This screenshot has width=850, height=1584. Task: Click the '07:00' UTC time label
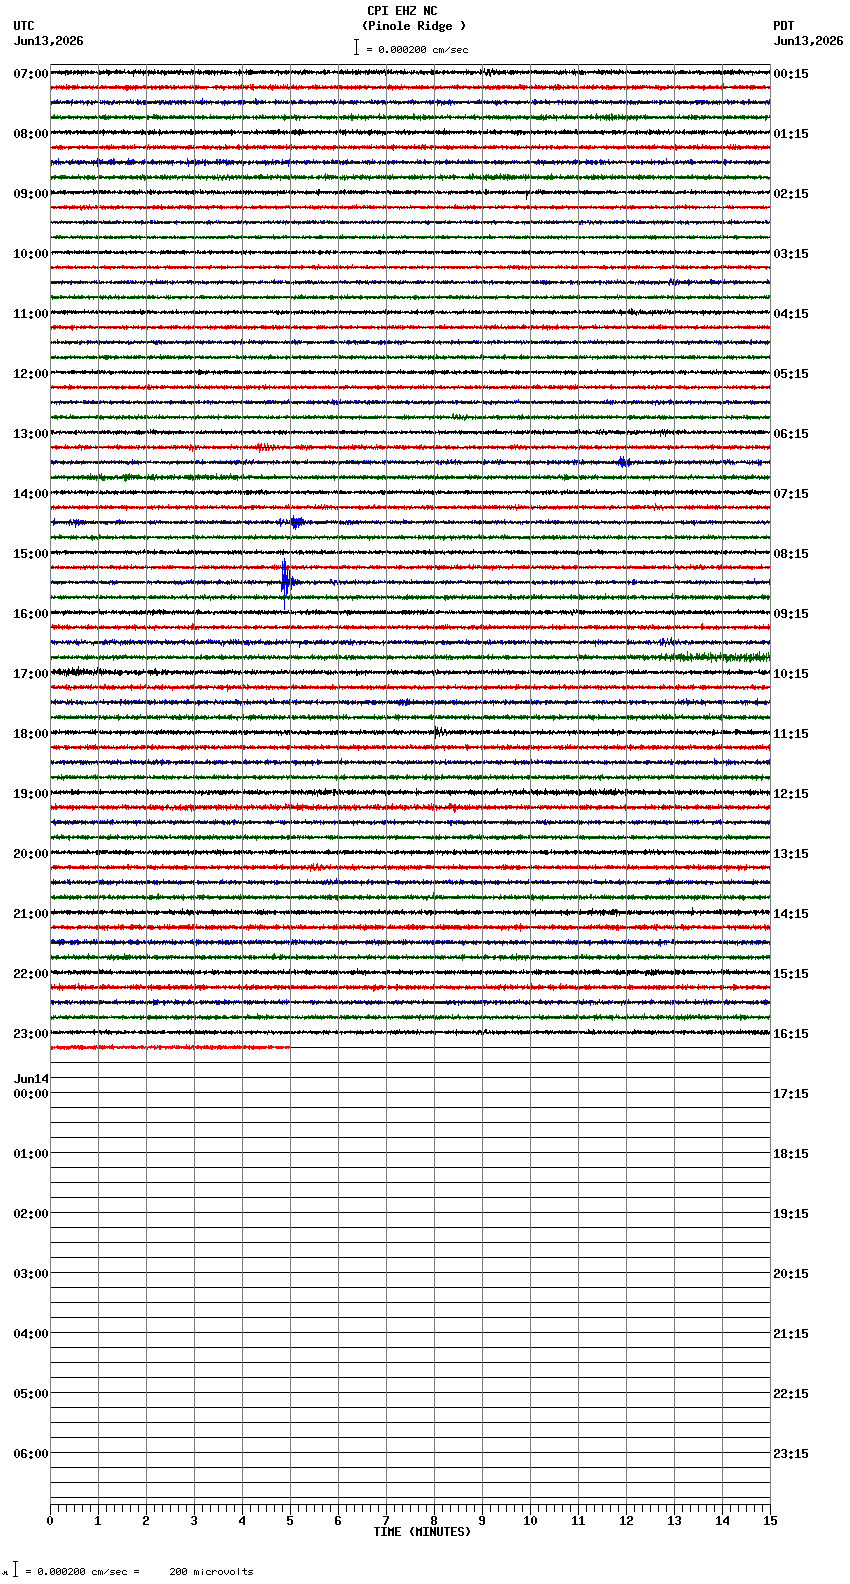click(x=31, y=74)
